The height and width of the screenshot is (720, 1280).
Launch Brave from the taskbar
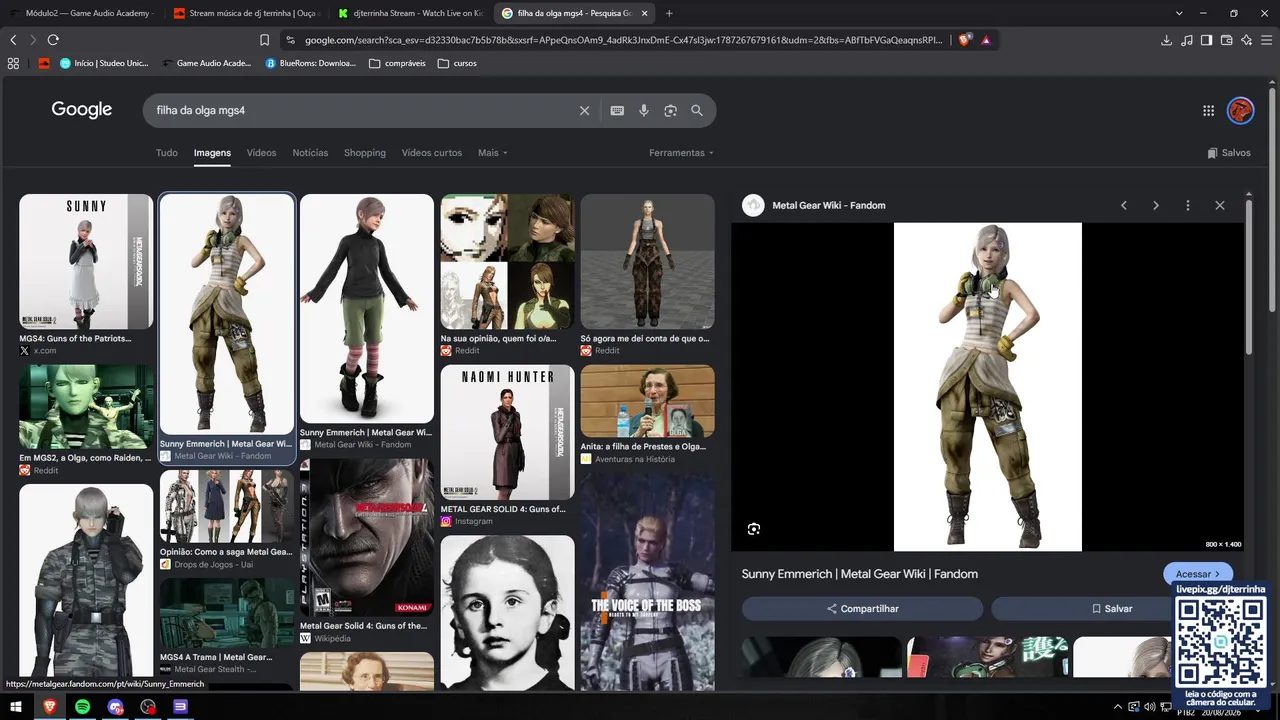(49, 707)
